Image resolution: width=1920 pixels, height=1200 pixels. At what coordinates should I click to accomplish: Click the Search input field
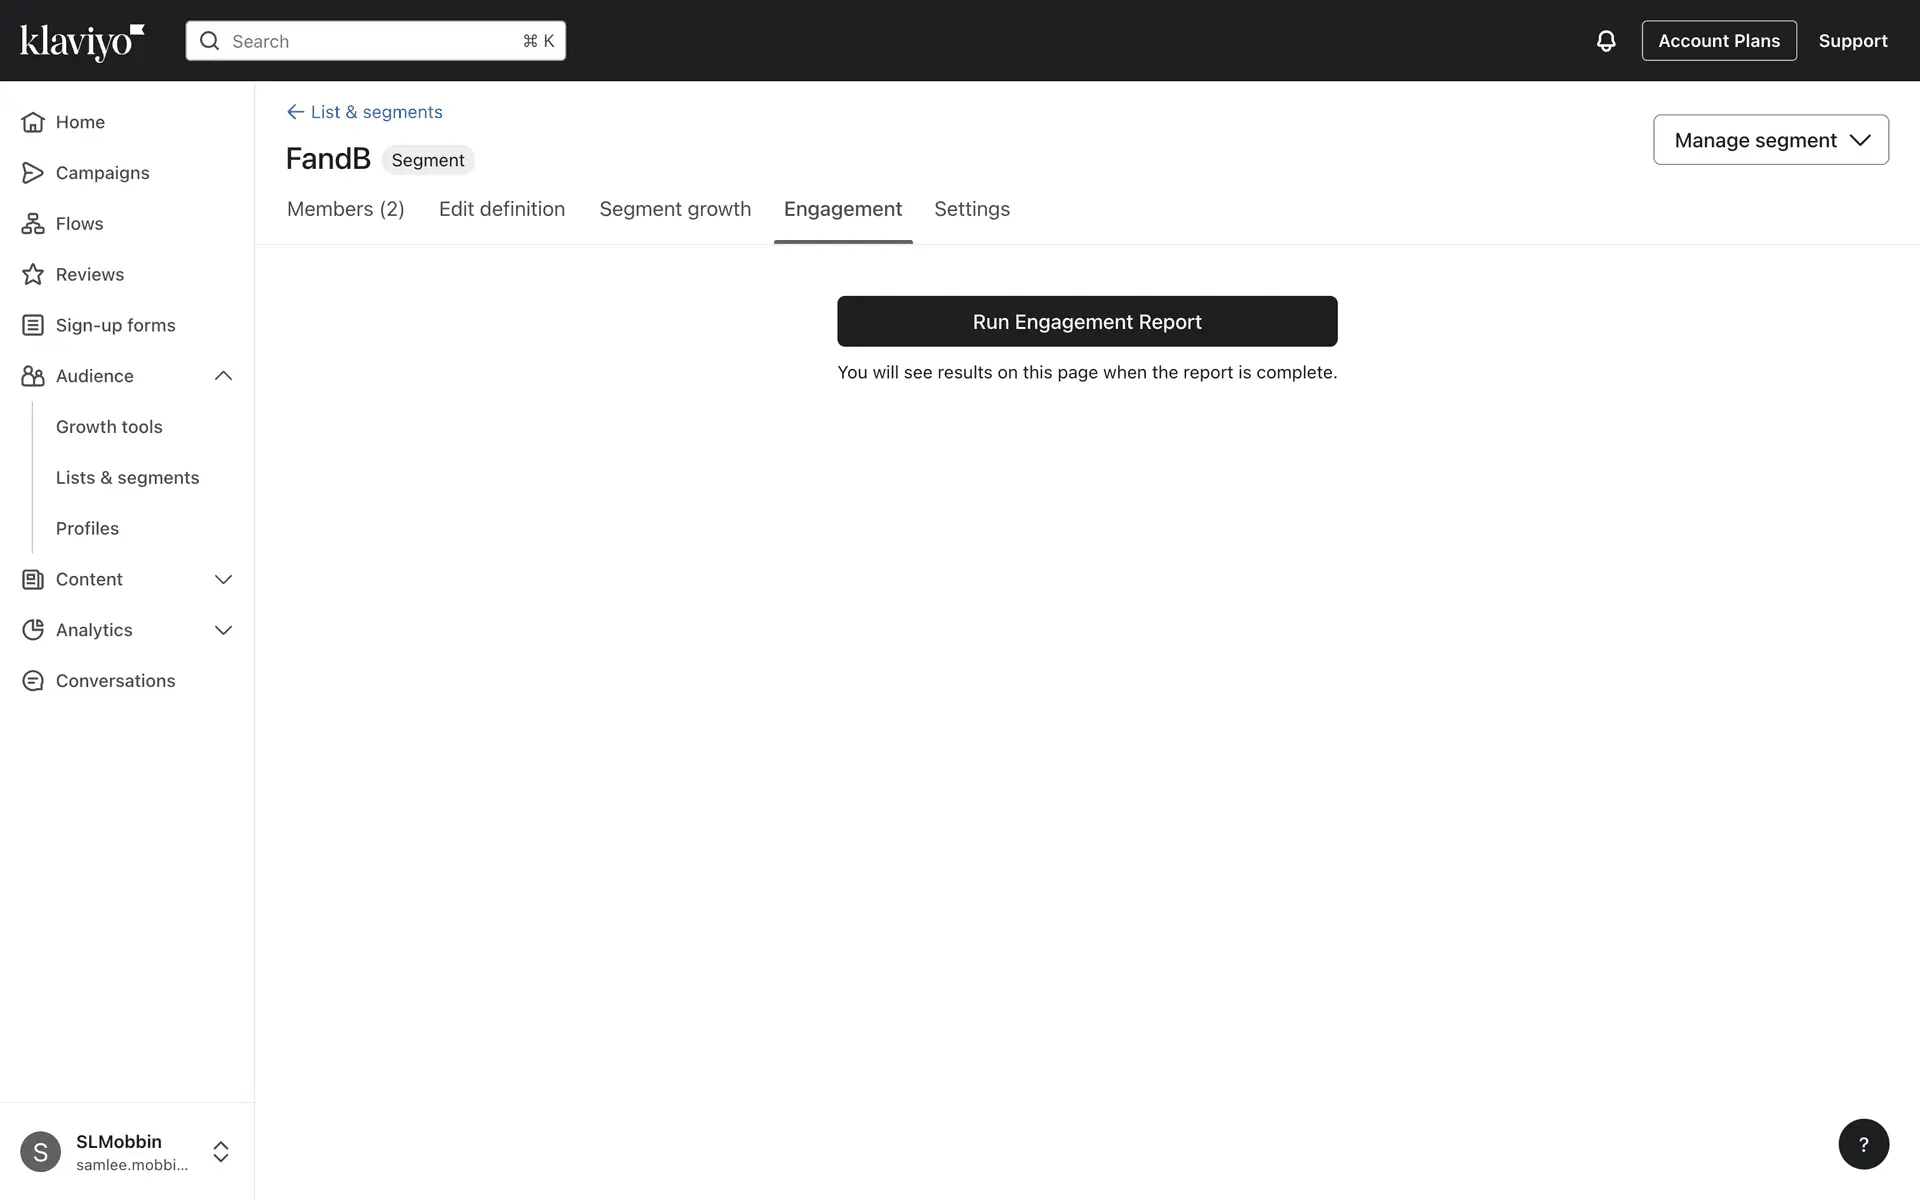[375, 41]
